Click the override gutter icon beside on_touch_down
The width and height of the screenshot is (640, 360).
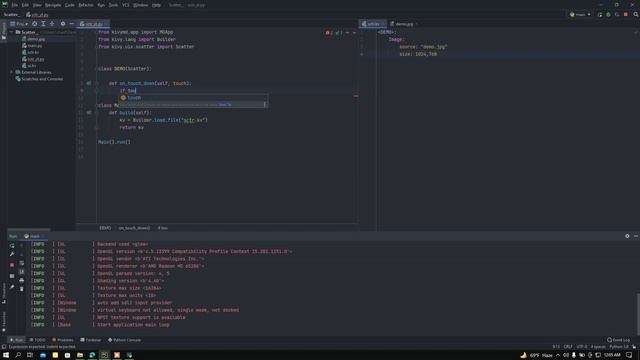point(89,83)
